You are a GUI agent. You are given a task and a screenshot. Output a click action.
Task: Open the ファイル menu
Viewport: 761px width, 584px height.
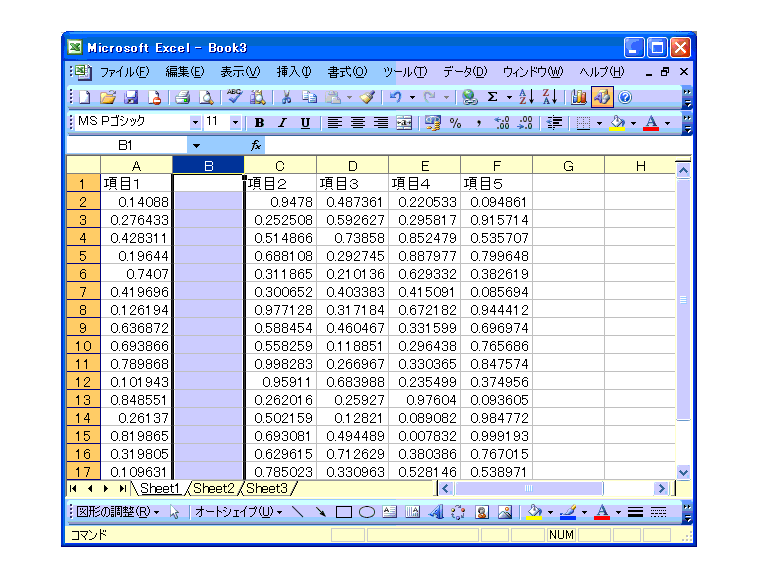pyautogui.click(x=124, y=72)
